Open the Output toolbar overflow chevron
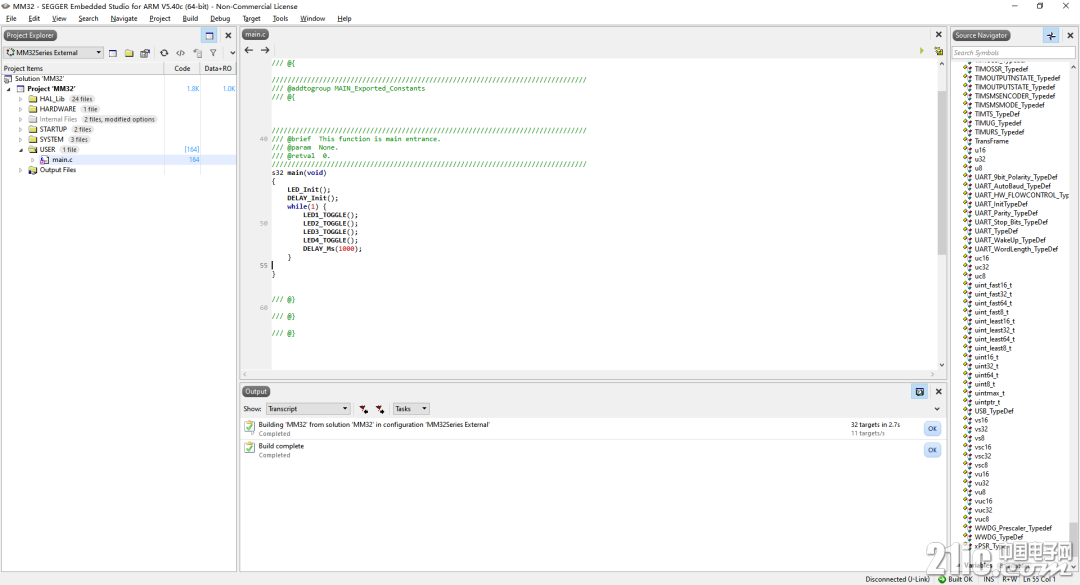The height and width of the screenshot is (585, 1080). tap(937, 409)
